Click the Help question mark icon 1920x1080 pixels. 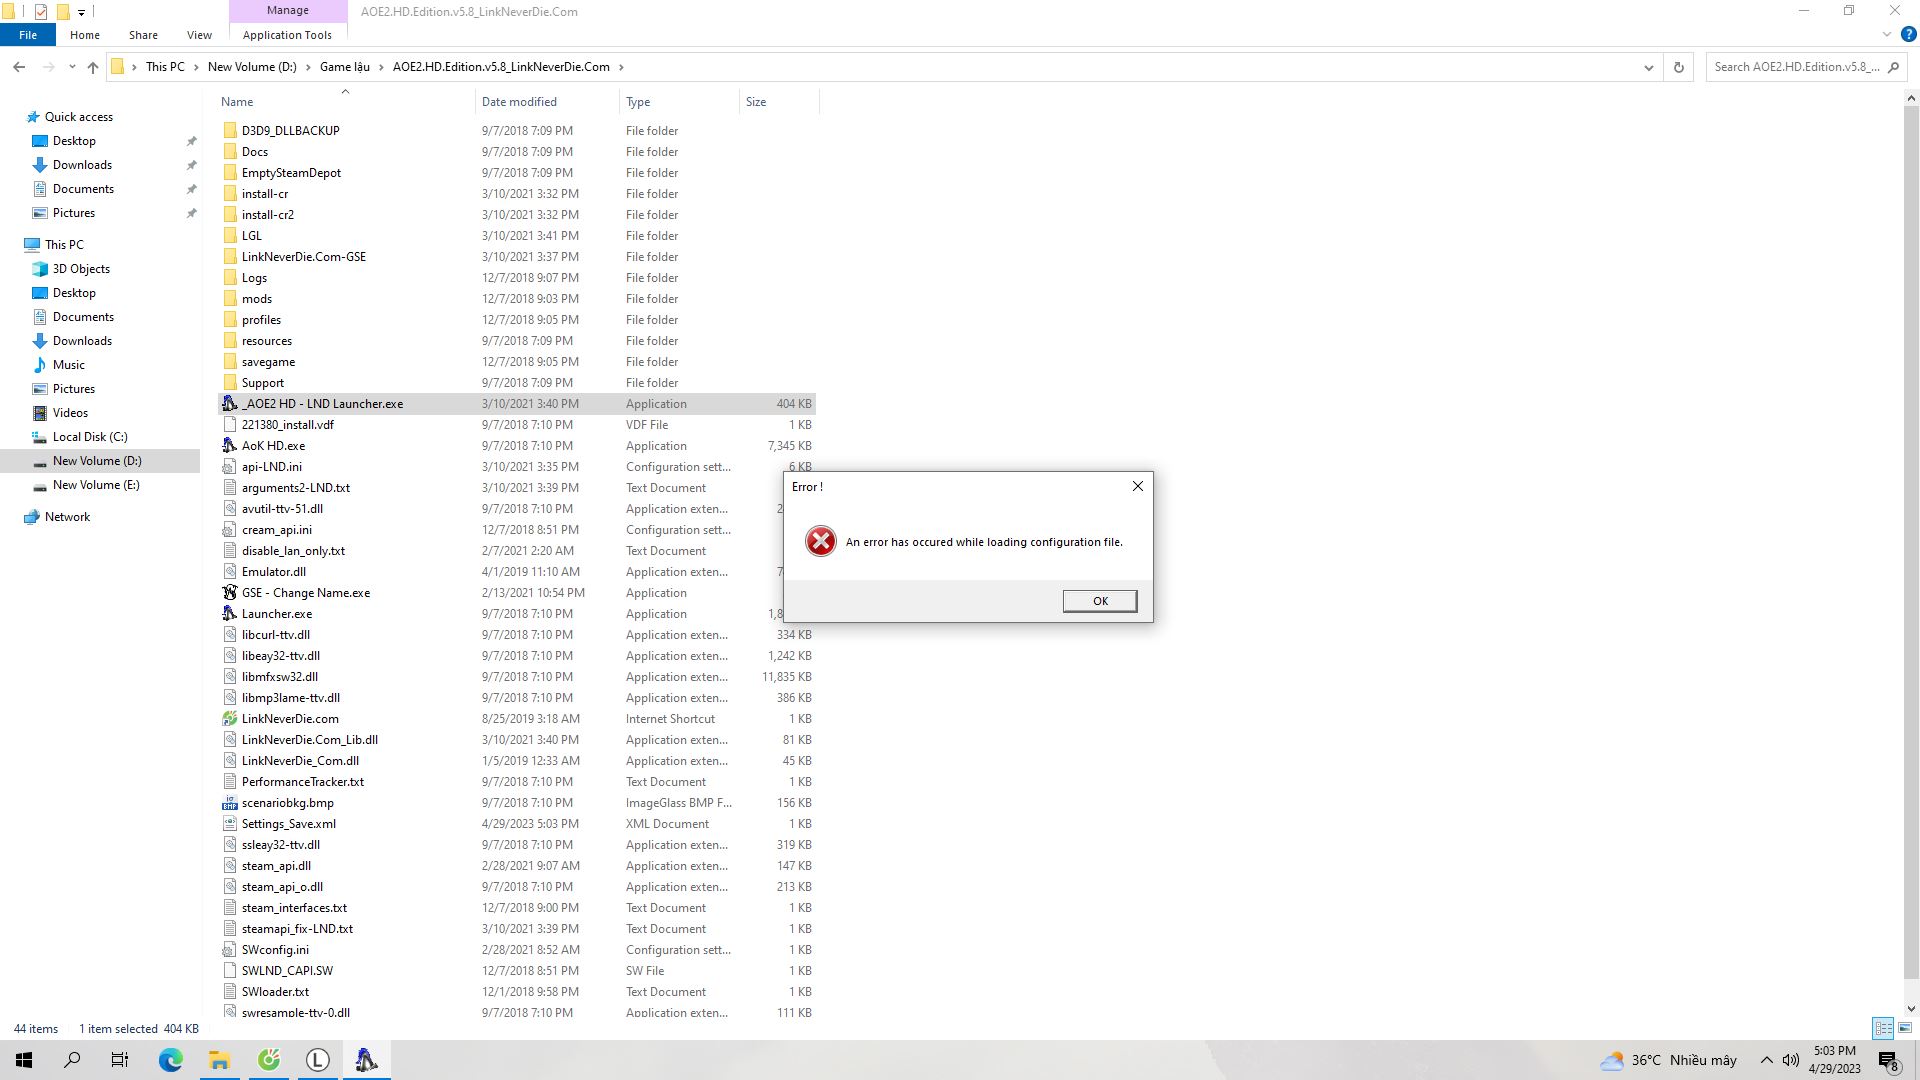click(x=1907, y=35)
